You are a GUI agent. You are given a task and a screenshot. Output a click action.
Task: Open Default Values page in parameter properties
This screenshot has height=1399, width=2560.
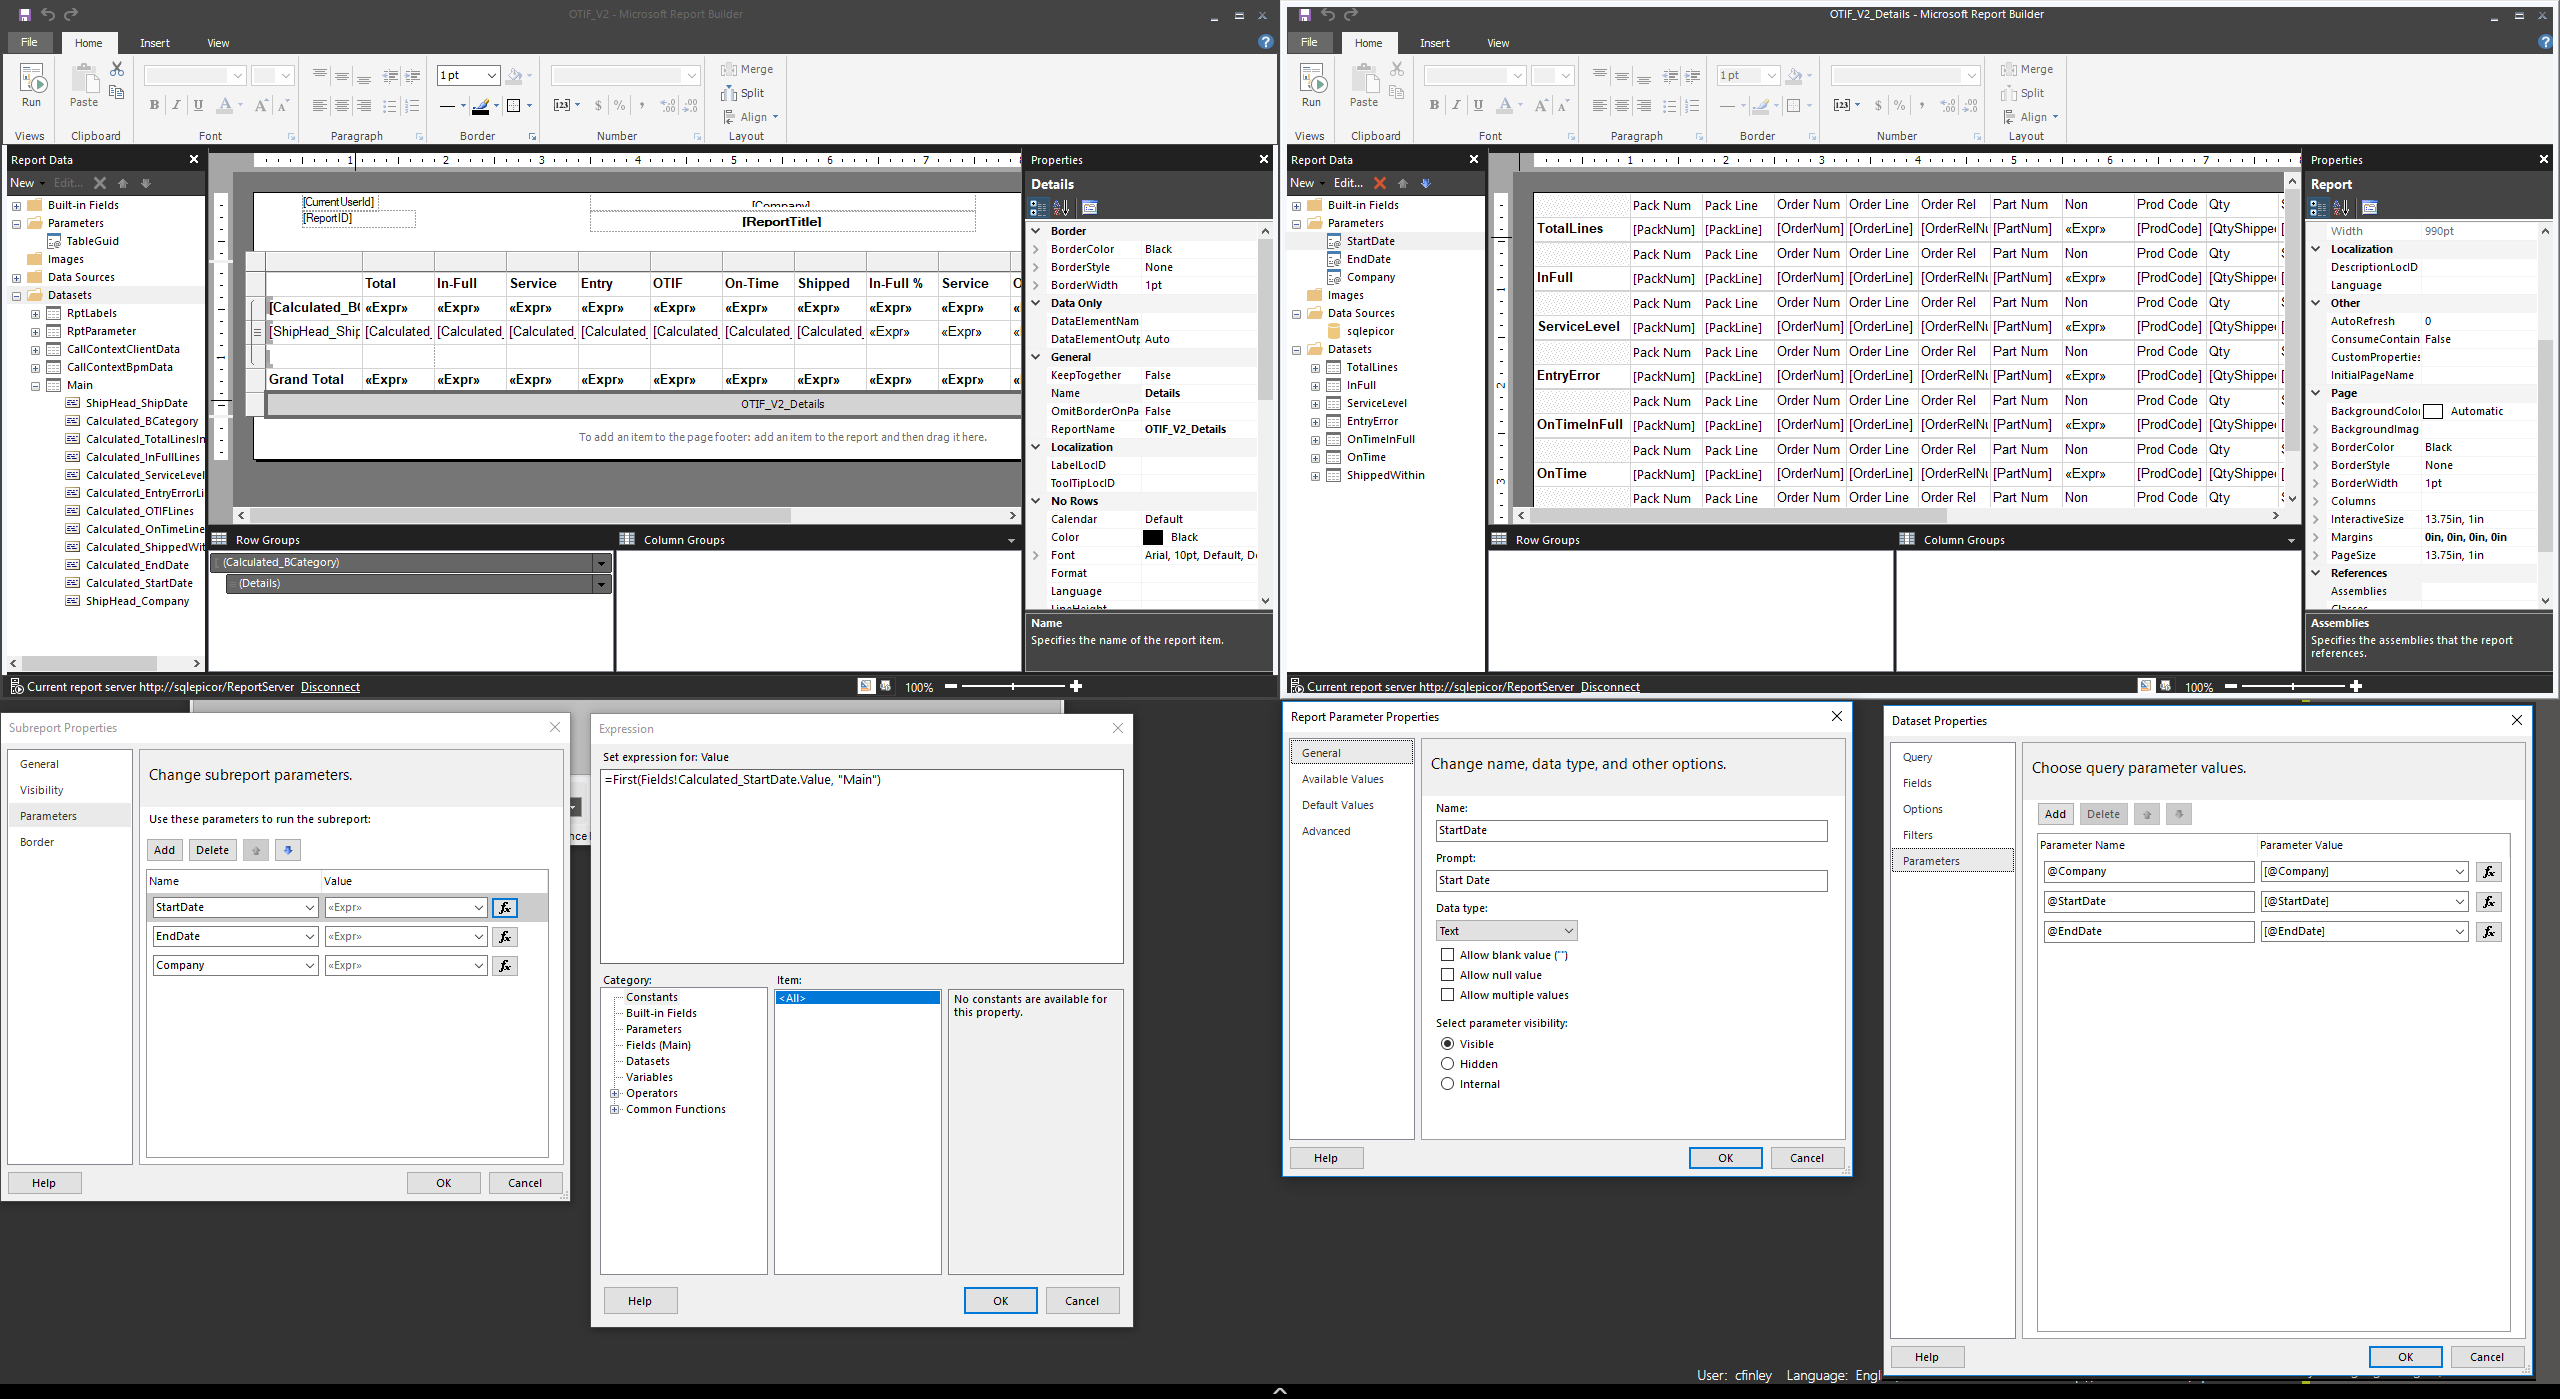[x=1337, y=805]
